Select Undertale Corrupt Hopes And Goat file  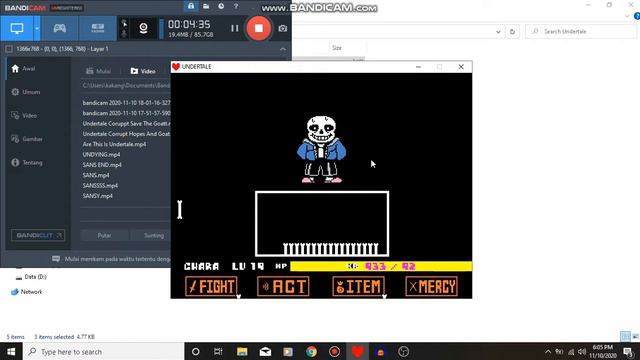[x=126, y=134]
